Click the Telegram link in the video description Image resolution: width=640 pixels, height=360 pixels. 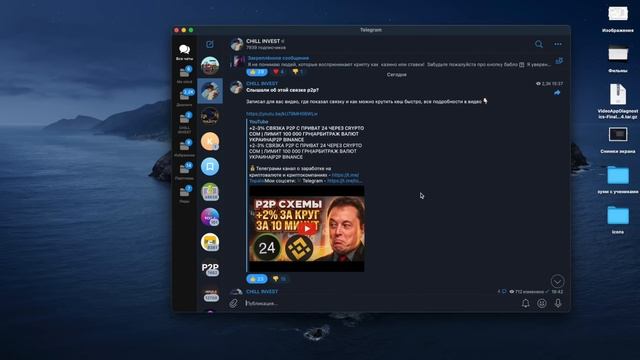[x=344, y=180]
